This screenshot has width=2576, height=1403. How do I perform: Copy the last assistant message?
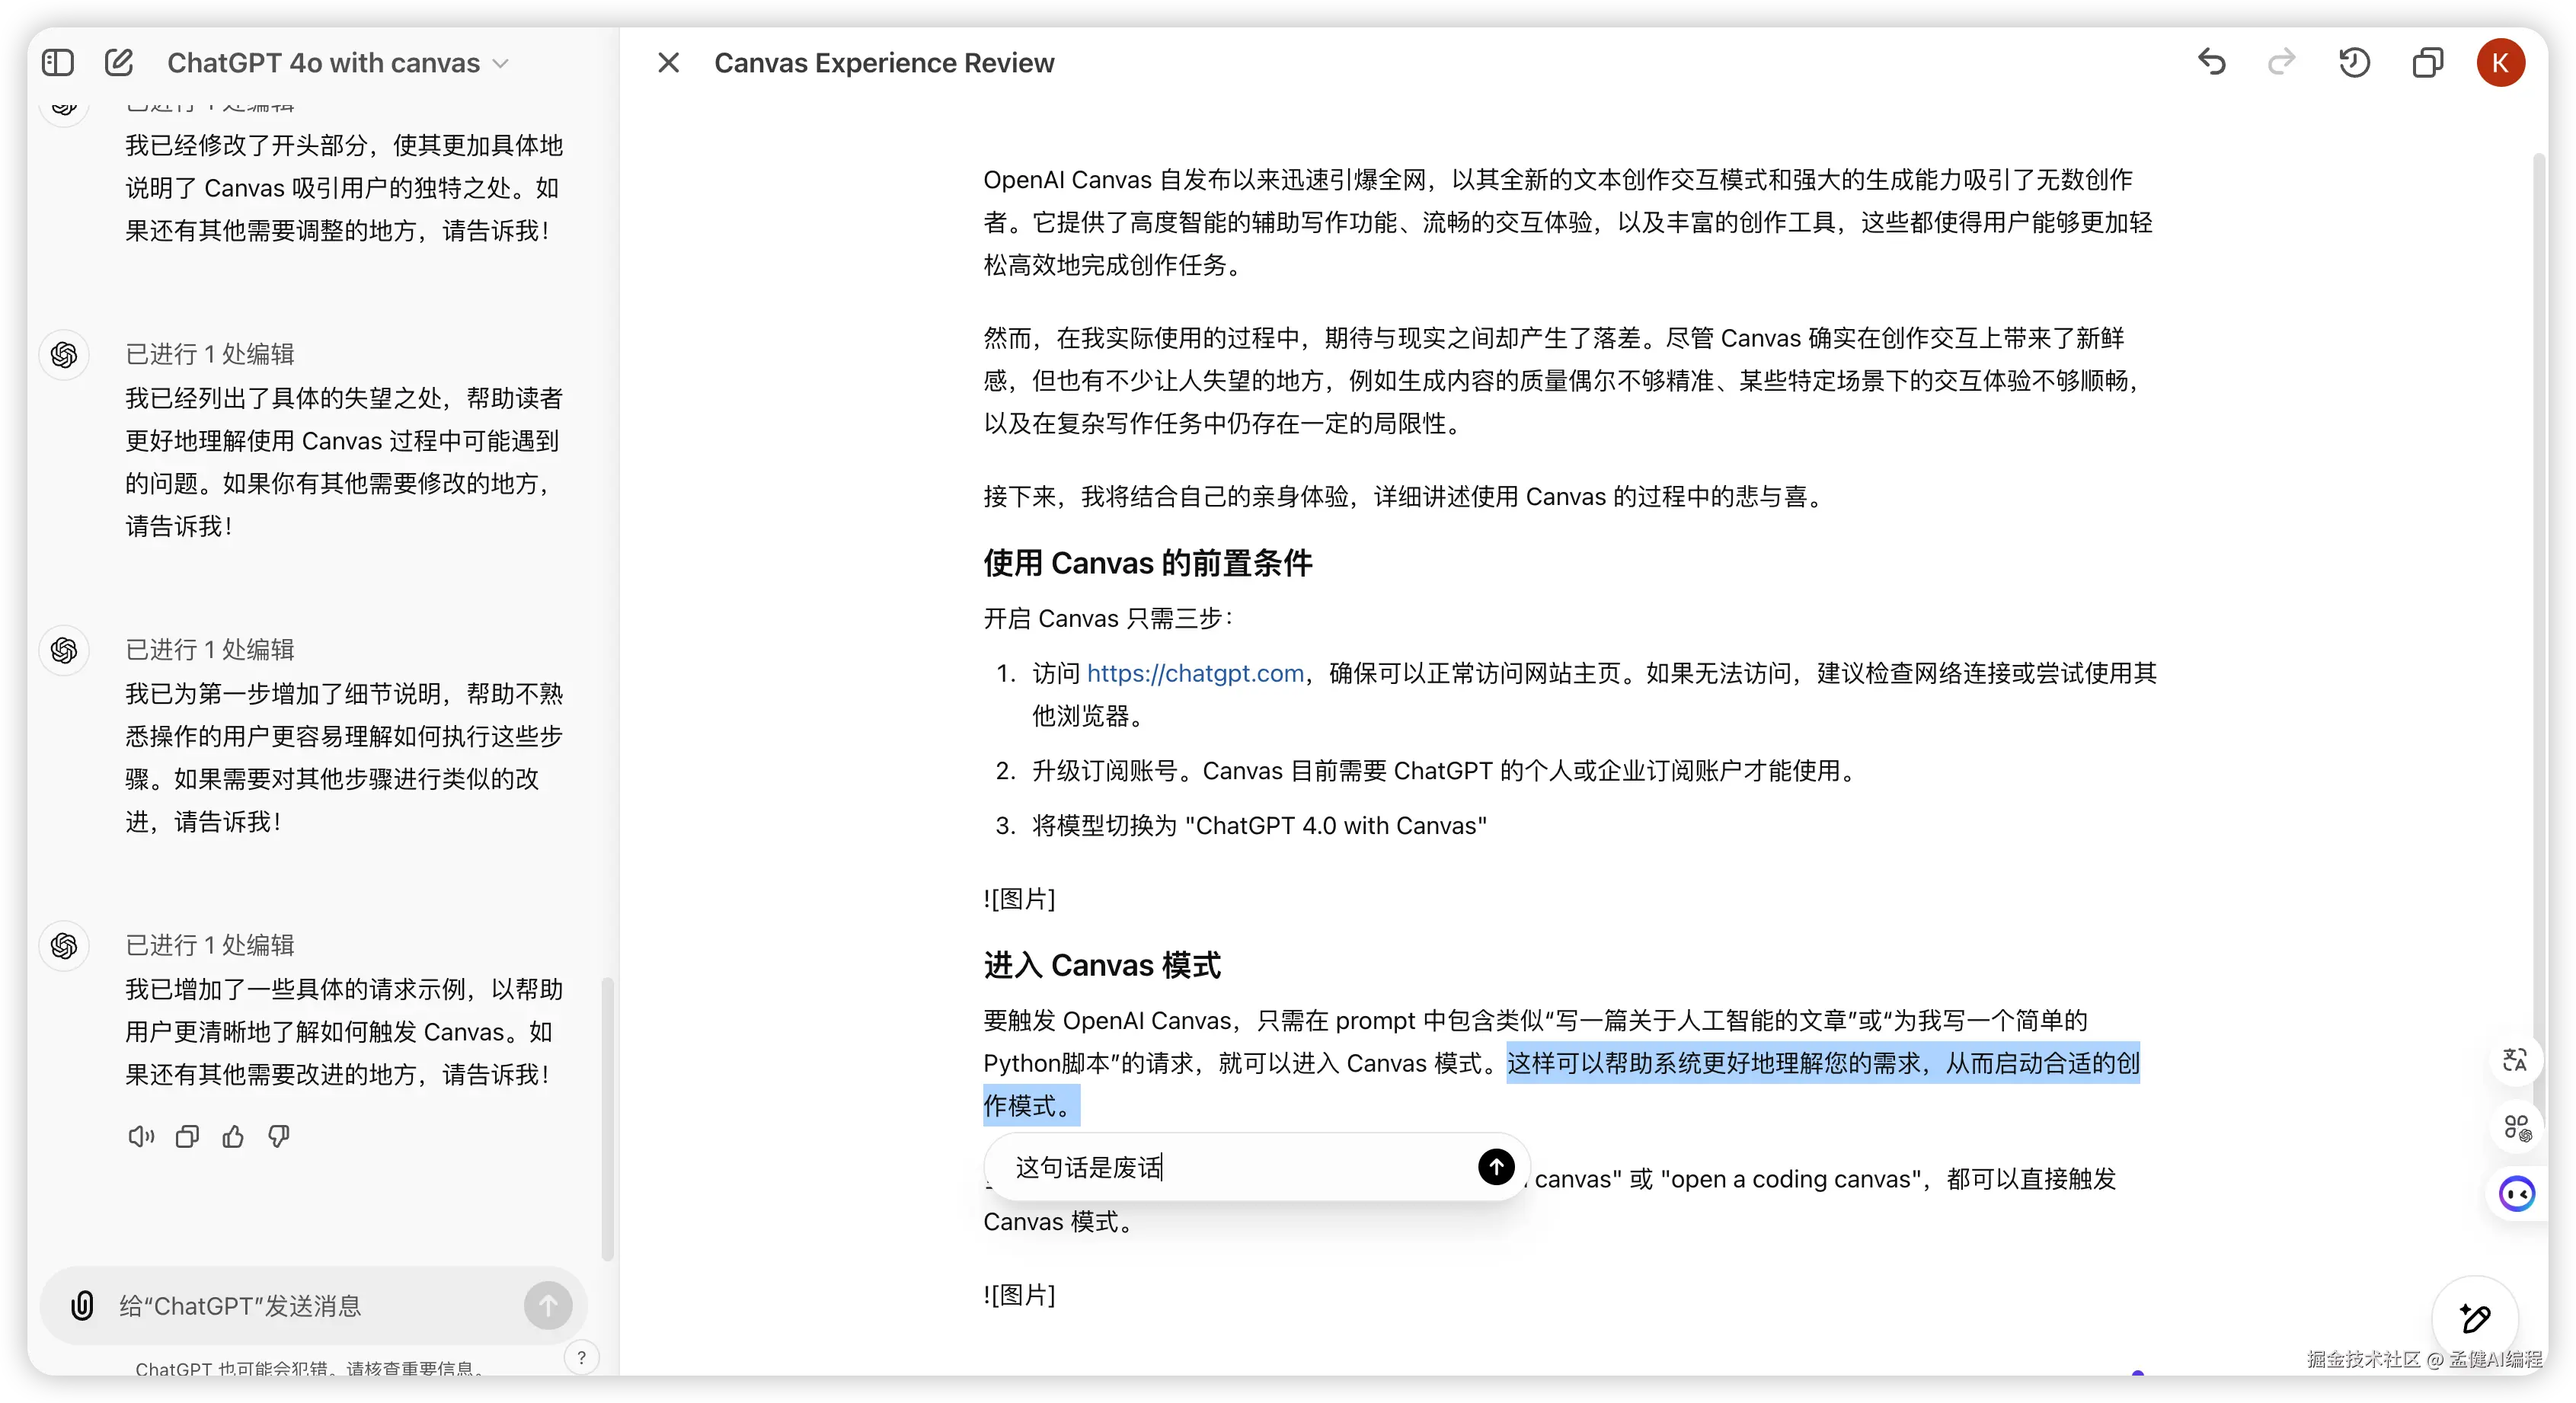tap(187, 1136)
